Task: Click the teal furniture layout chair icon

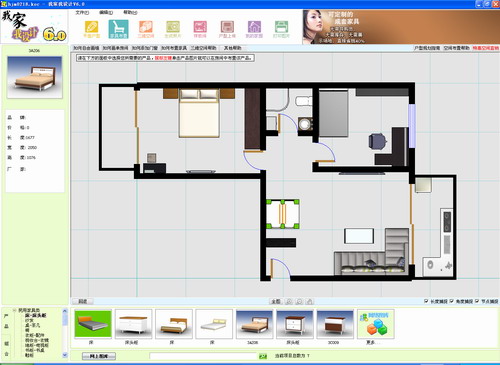Action: pos(118,29)
